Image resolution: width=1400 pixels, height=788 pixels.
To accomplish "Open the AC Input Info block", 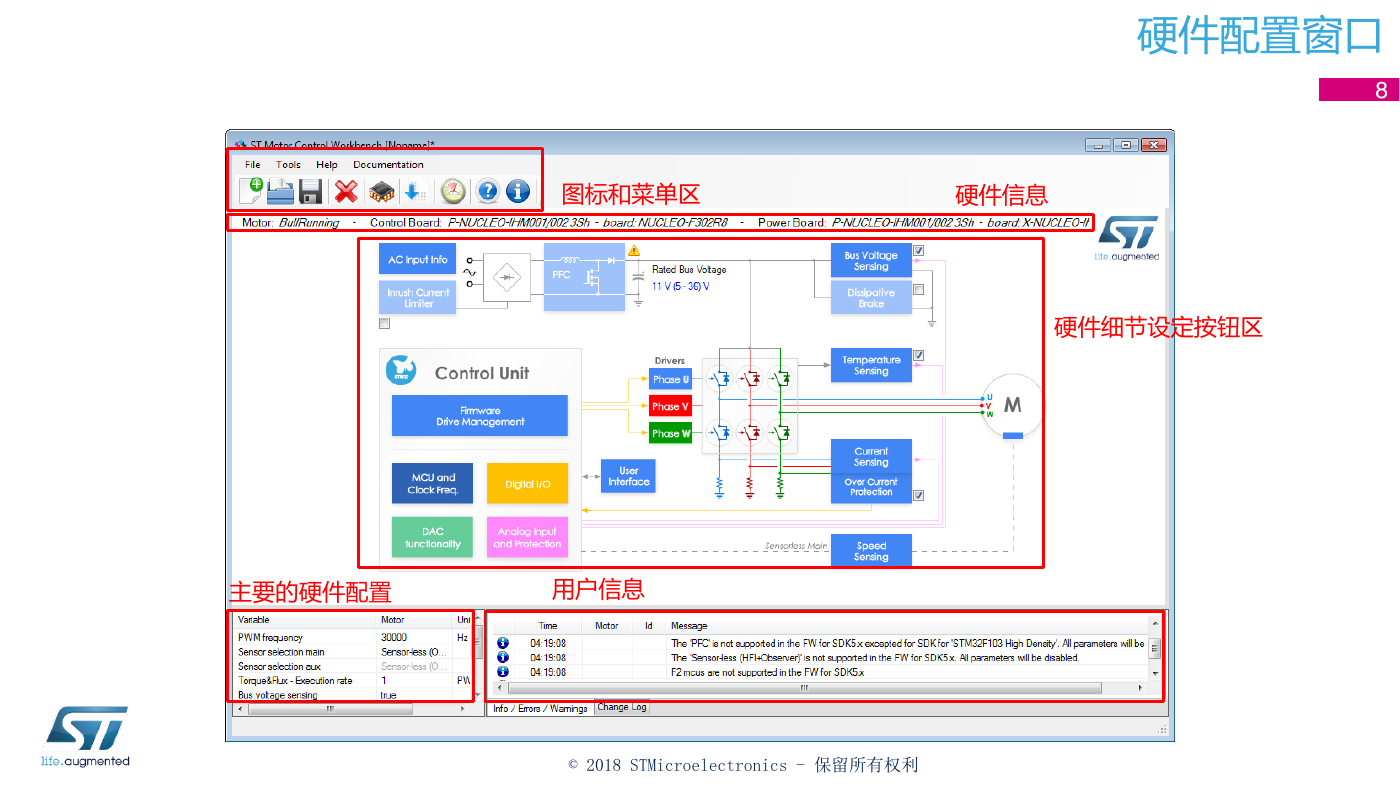I will [x=418, y=260].
